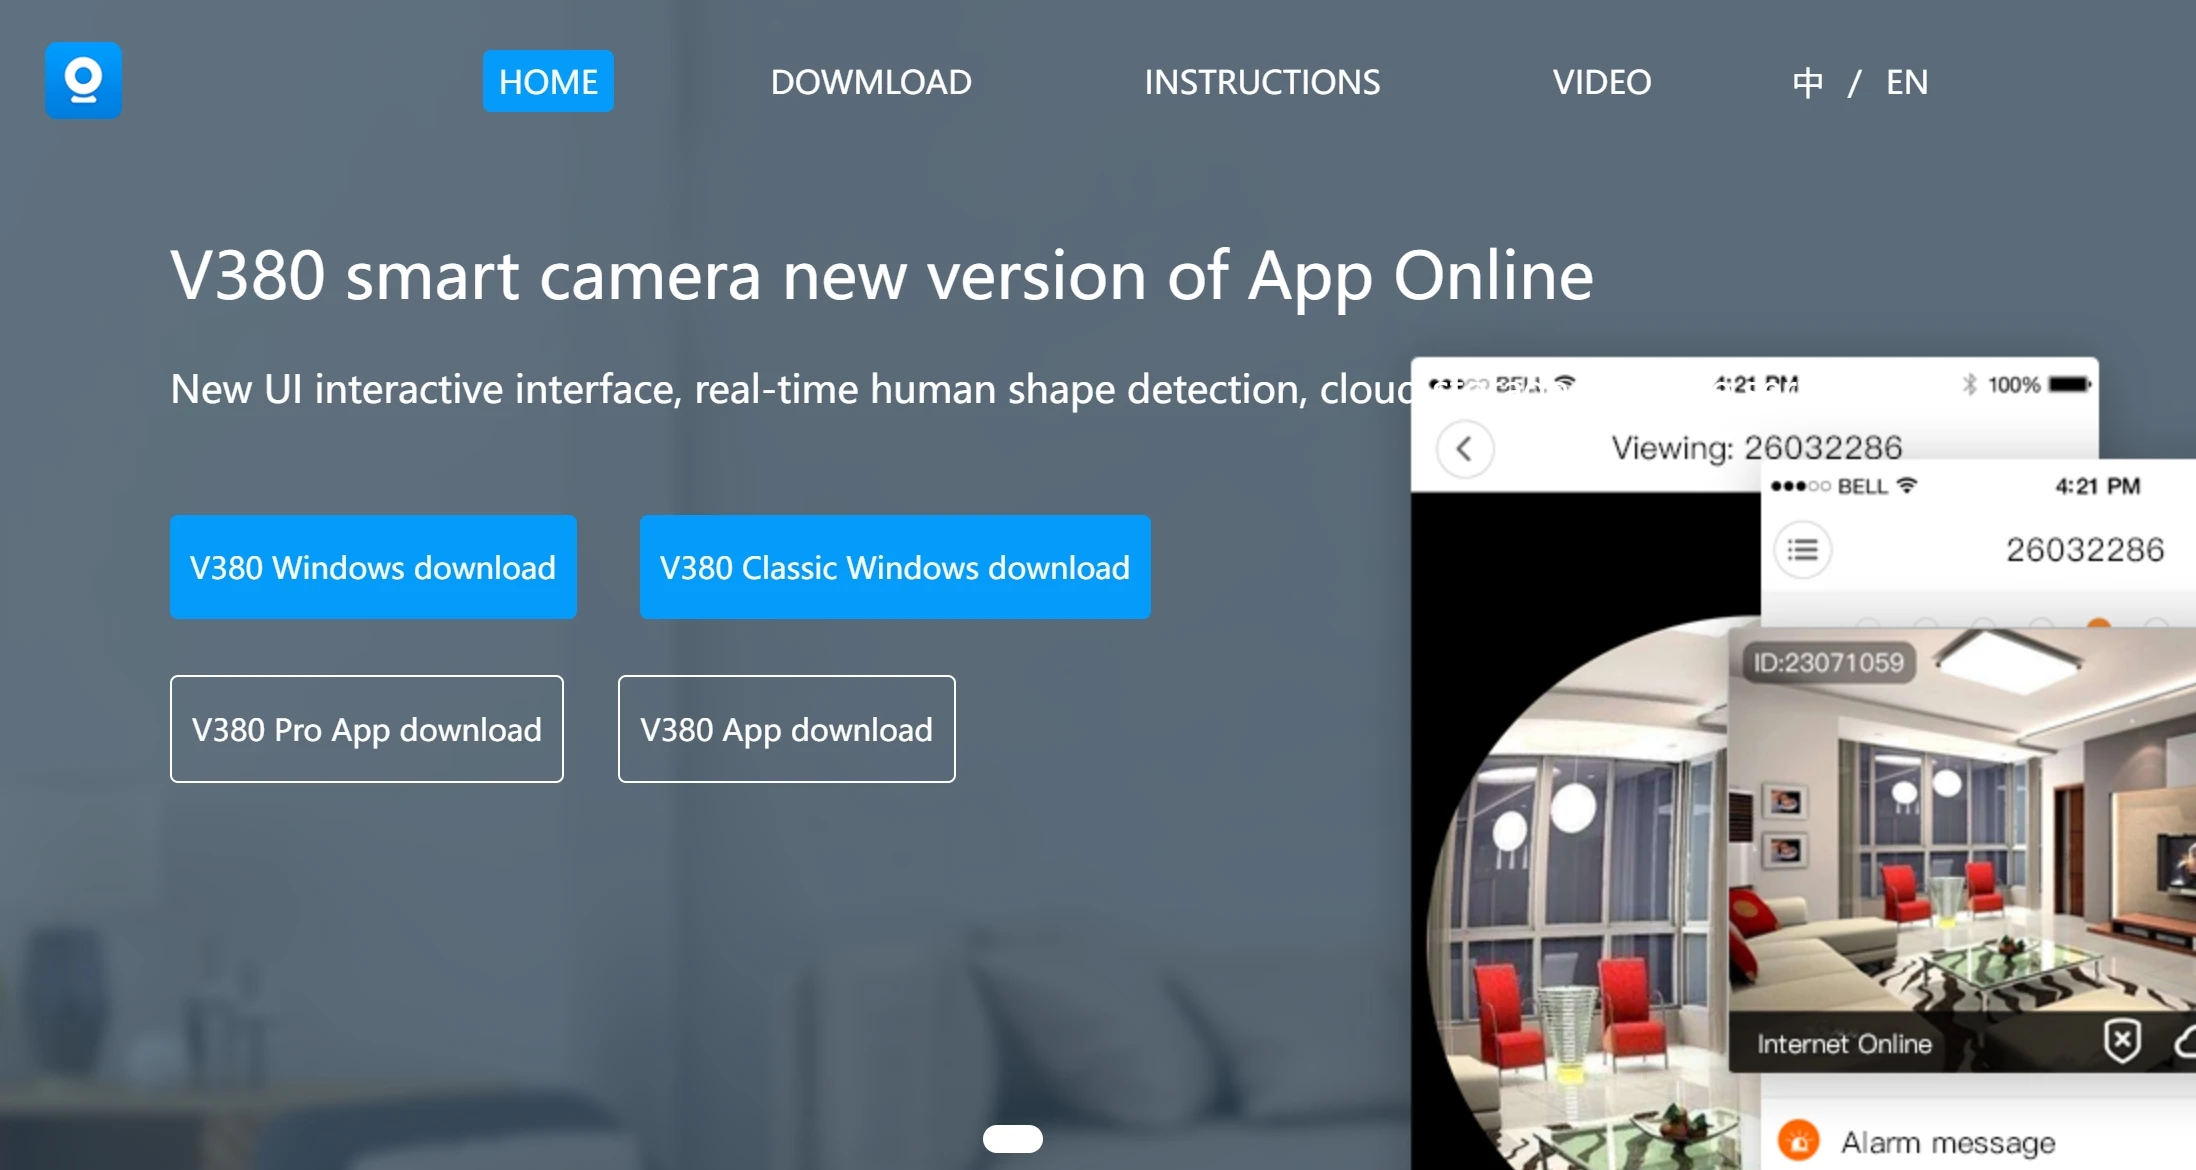The width and height of the screenshot is (2196, 1170).
Task: Open the list menu icon beside 26032286
Action: tap(1802, 549)
